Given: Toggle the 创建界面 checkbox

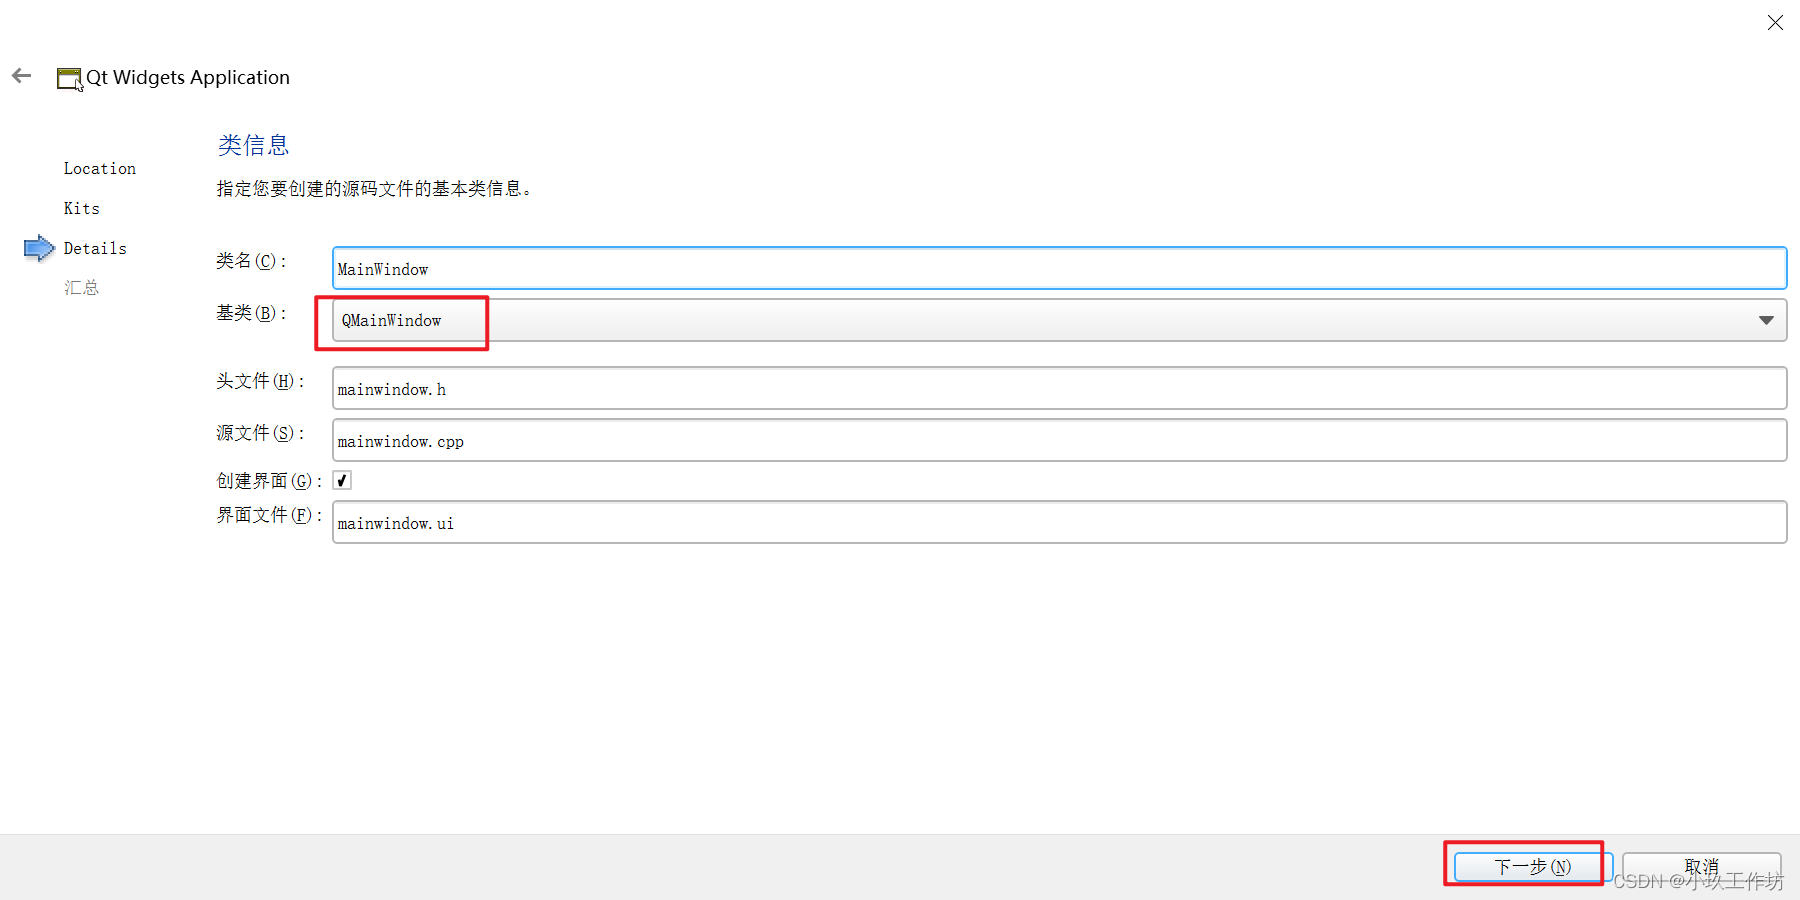Looking at the screenshot, I should pyautogui.click(x=342, y=480).
